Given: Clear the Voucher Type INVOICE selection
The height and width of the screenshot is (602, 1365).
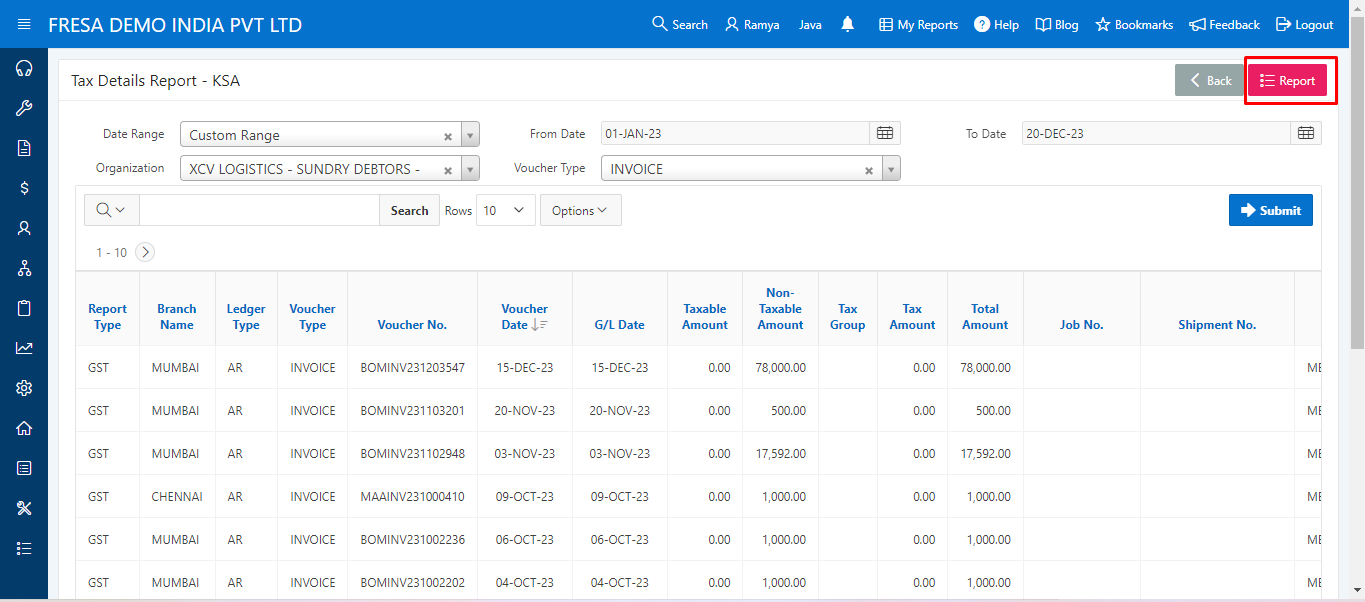Looking at the screenshot, I should (x=869, y=170).
